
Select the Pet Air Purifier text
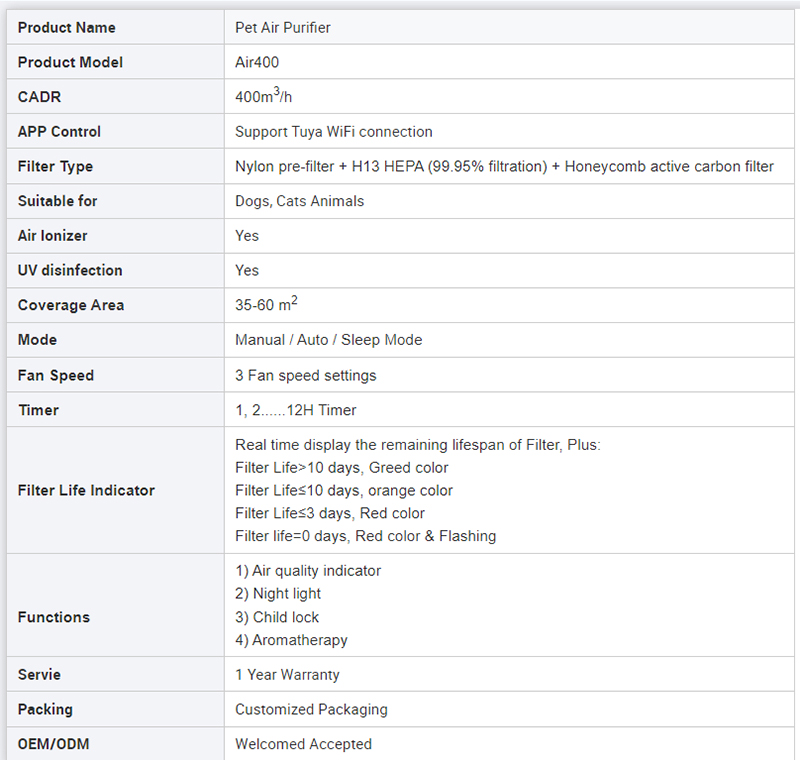point(282,27)
